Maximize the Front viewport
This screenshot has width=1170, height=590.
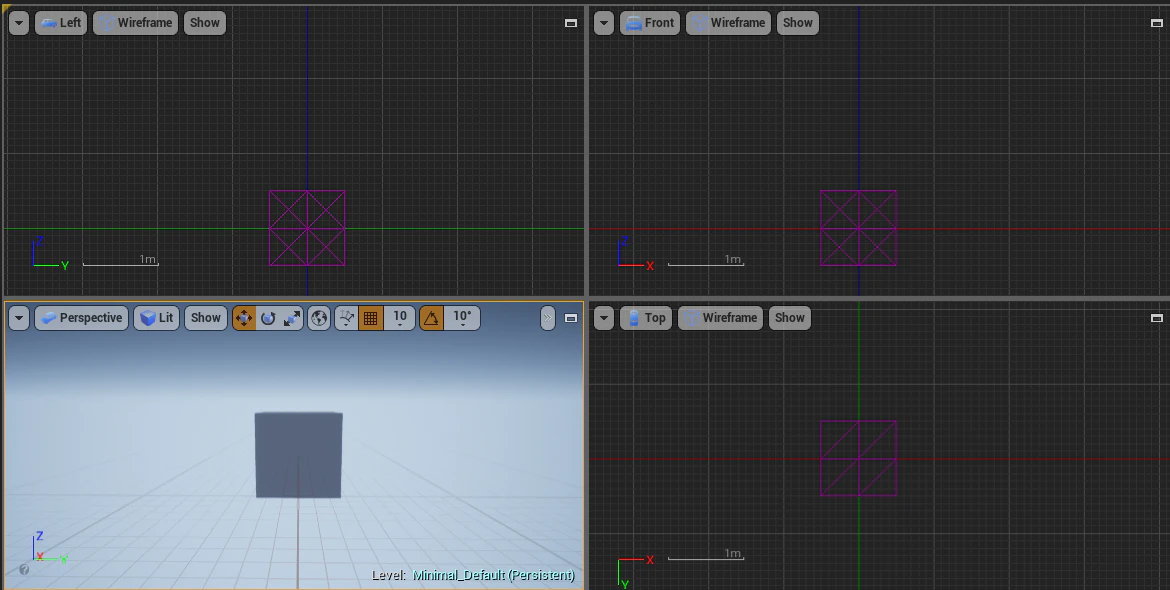1157,23
